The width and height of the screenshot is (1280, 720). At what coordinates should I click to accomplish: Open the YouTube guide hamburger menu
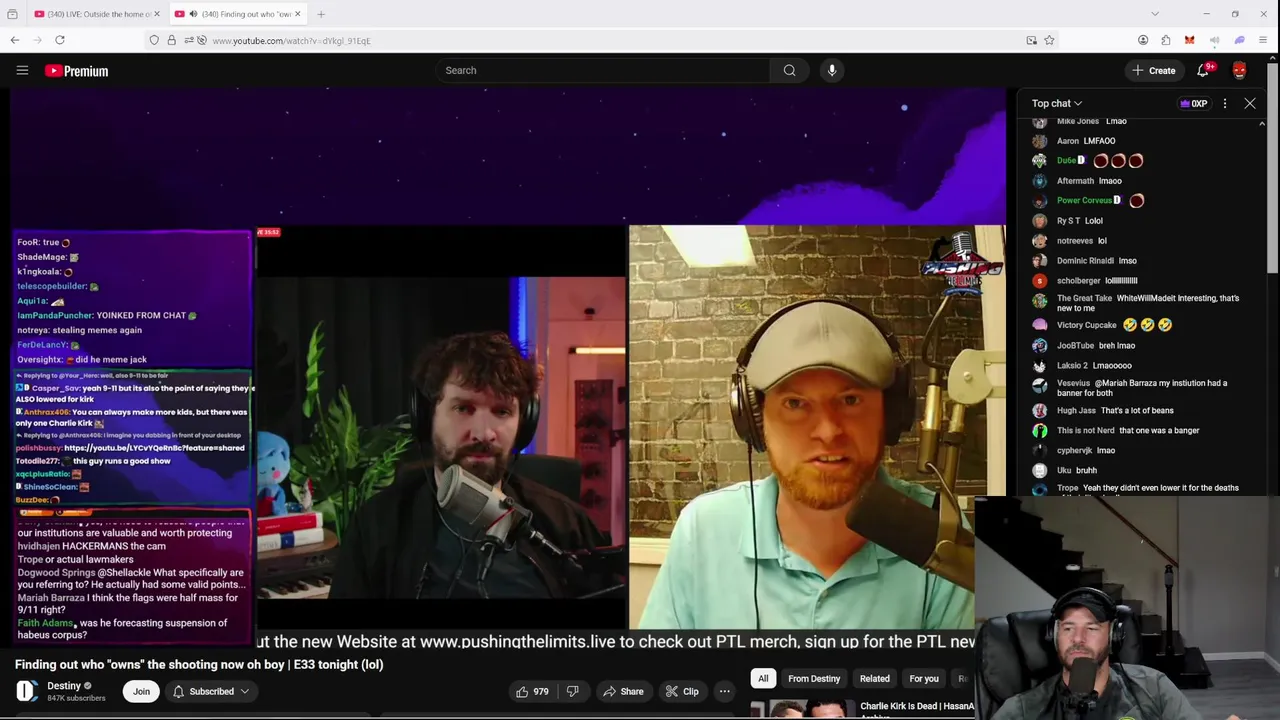[22, 70]
